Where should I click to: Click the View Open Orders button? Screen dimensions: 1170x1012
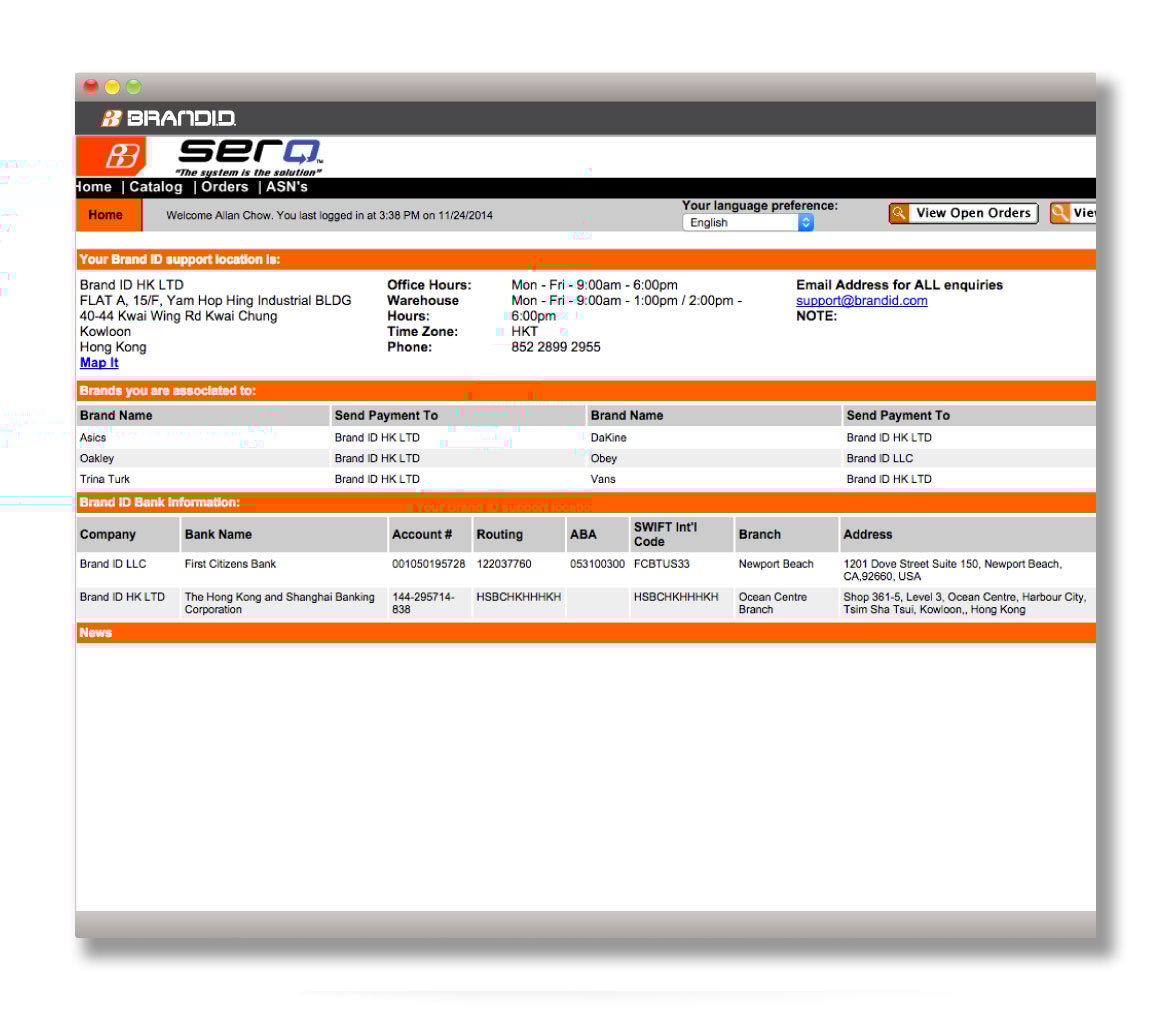[963, 213]
